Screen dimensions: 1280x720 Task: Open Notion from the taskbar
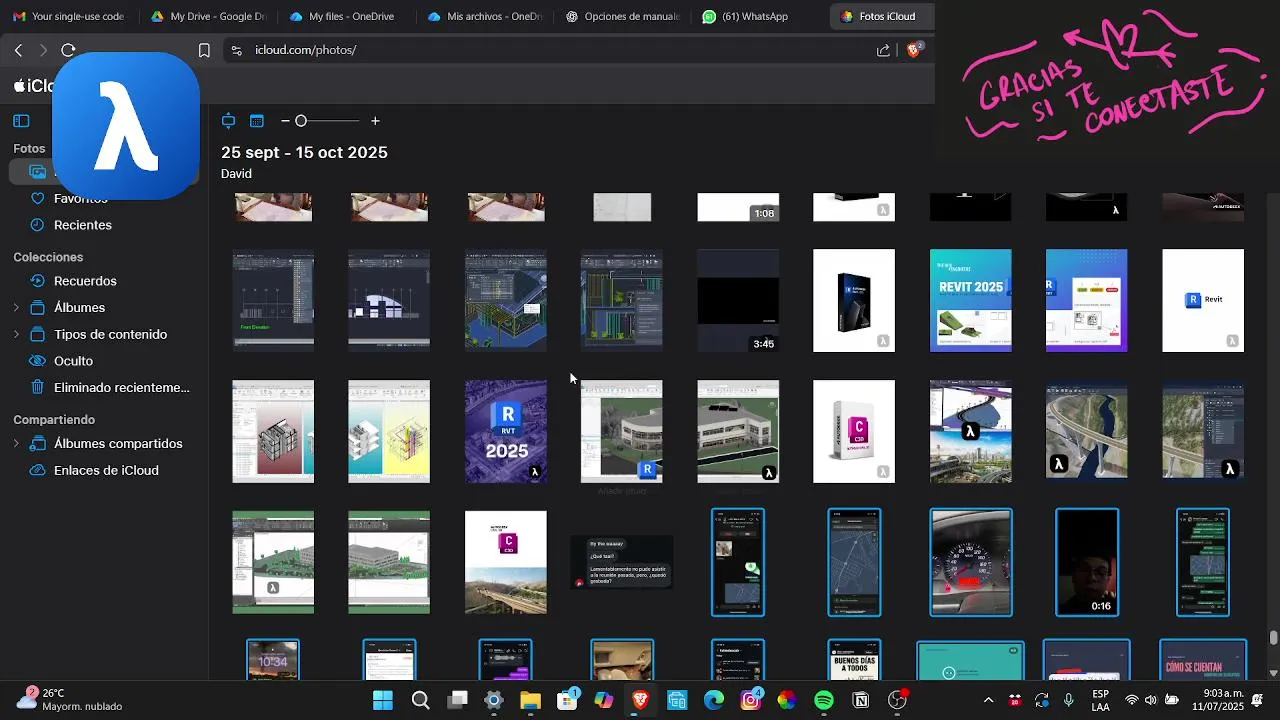pyautogui.click(x=861, y=700)
